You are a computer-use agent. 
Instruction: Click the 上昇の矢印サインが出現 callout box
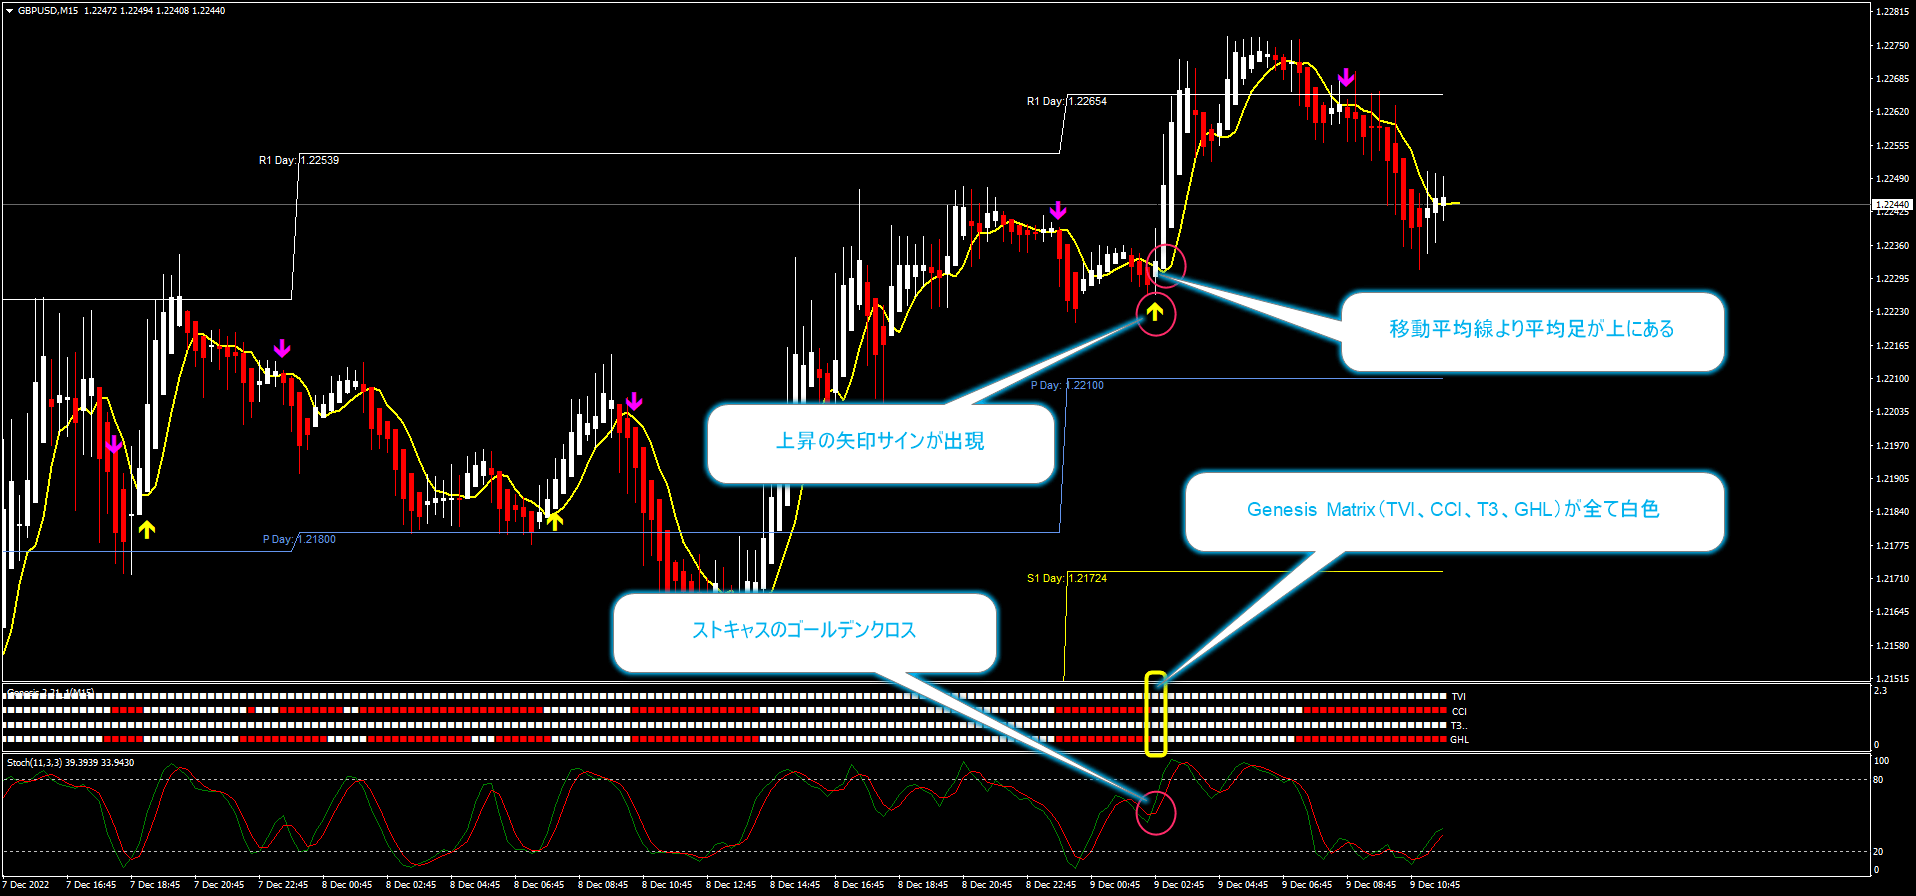pyautogui.click(x=880, y=442)
